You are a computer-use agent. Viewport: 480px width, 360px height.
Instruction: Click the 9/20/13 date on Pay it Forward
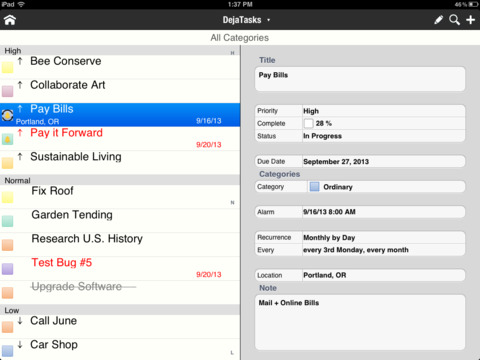tap(209, 145)
